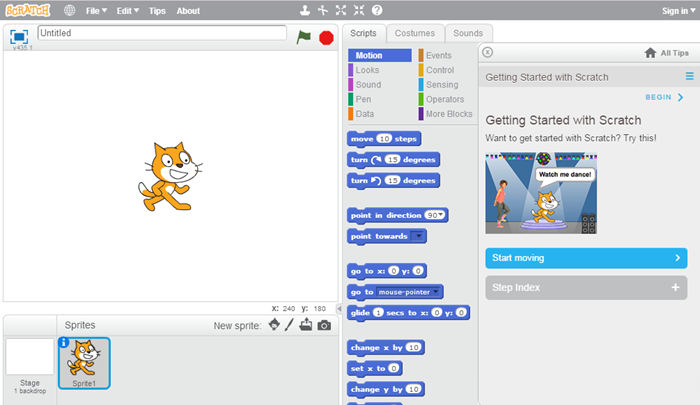Select the Operators block category
The height and width of the screenshot is (405, 700).
click(x=446, y=99)
